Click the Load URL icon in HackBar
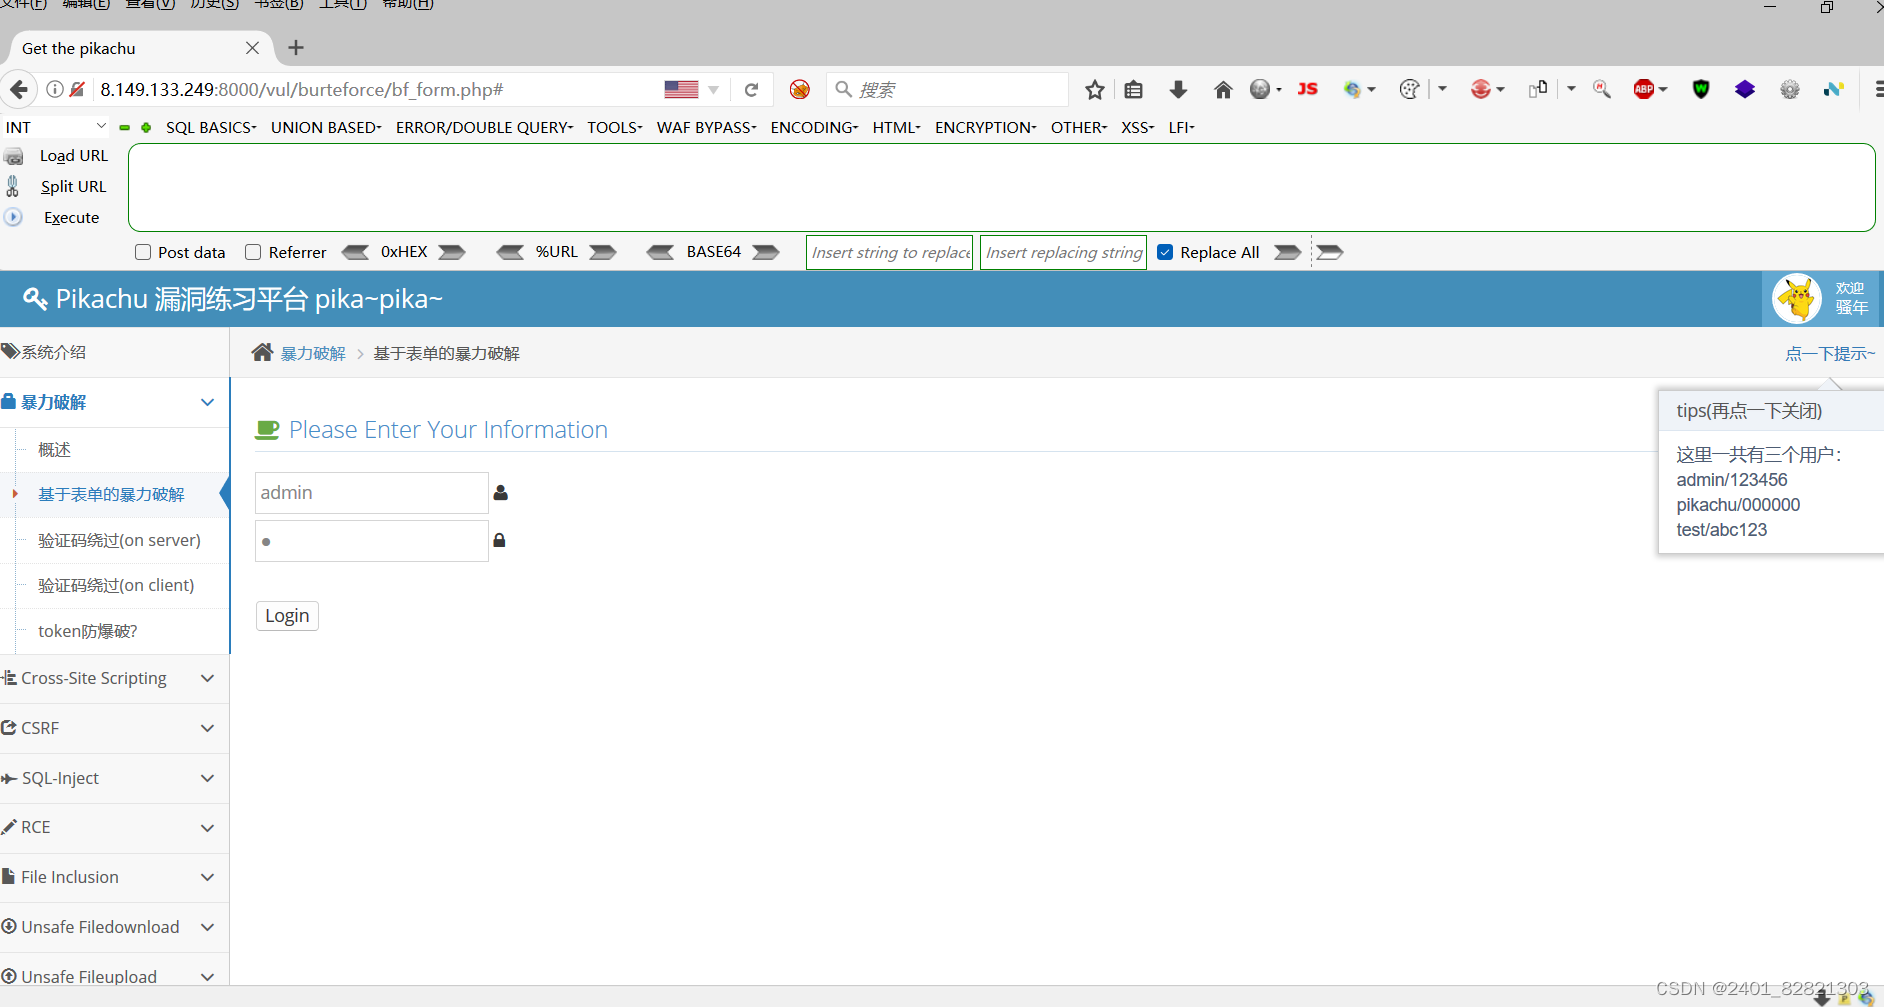The height and width of the screenshot is (1007, 1884). (13, 156)
